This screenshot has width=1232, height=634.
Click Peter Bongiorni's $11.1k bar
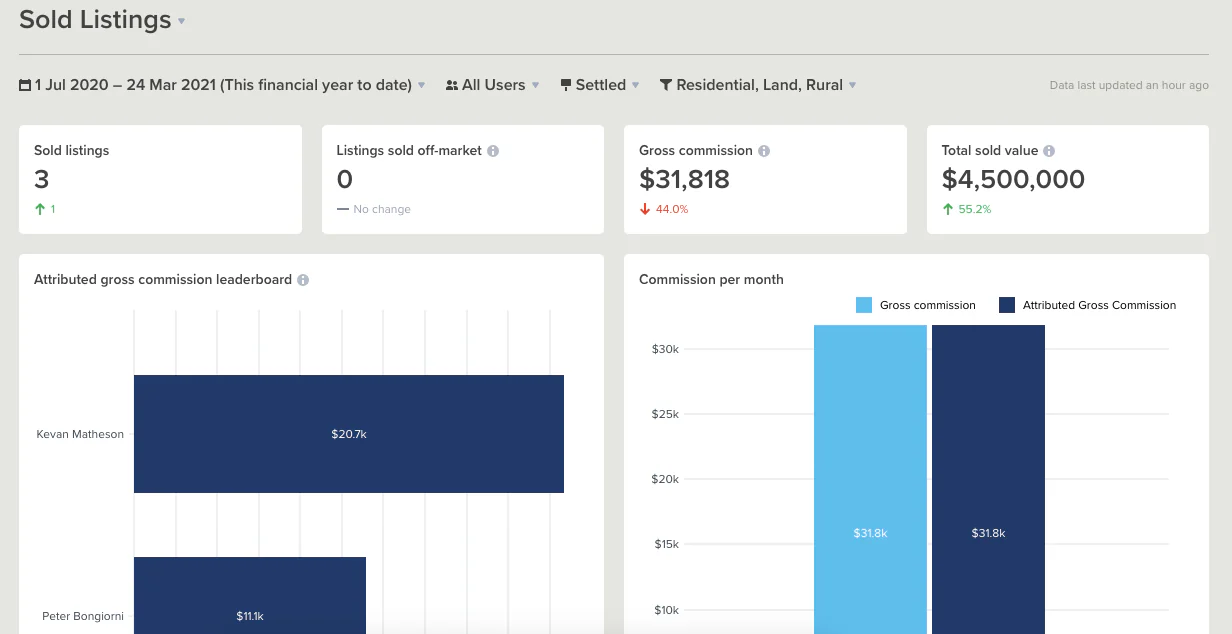click(250, 595)
